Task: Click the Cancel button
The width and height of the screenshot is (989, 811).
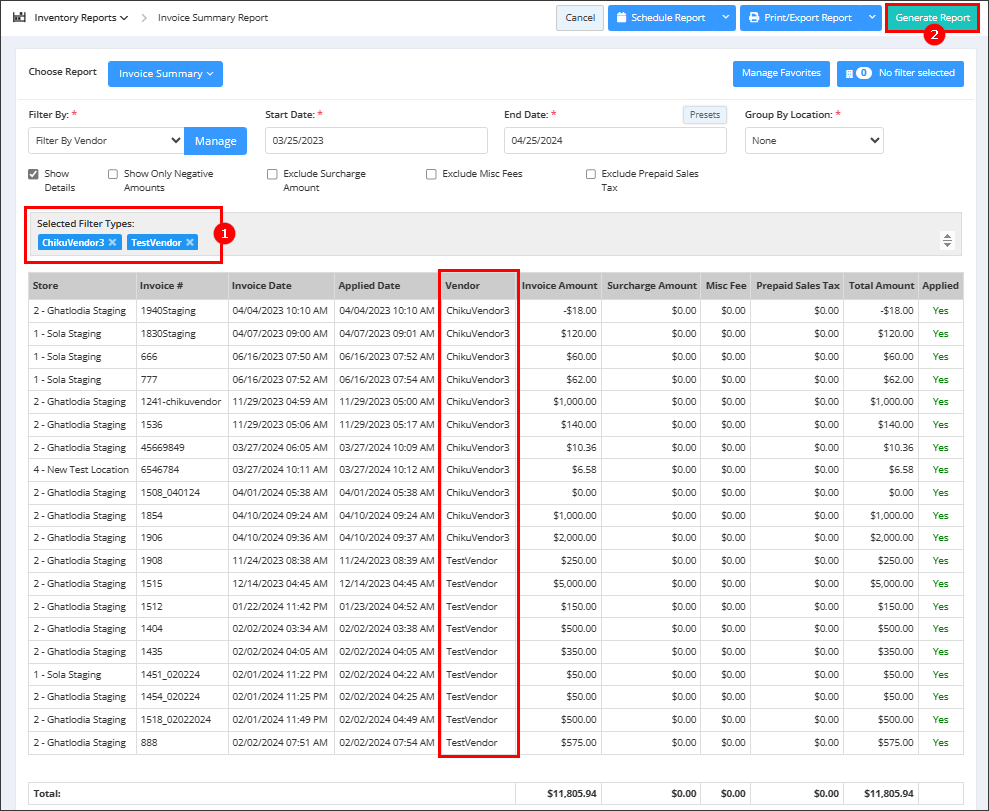Action: [580, 18]
